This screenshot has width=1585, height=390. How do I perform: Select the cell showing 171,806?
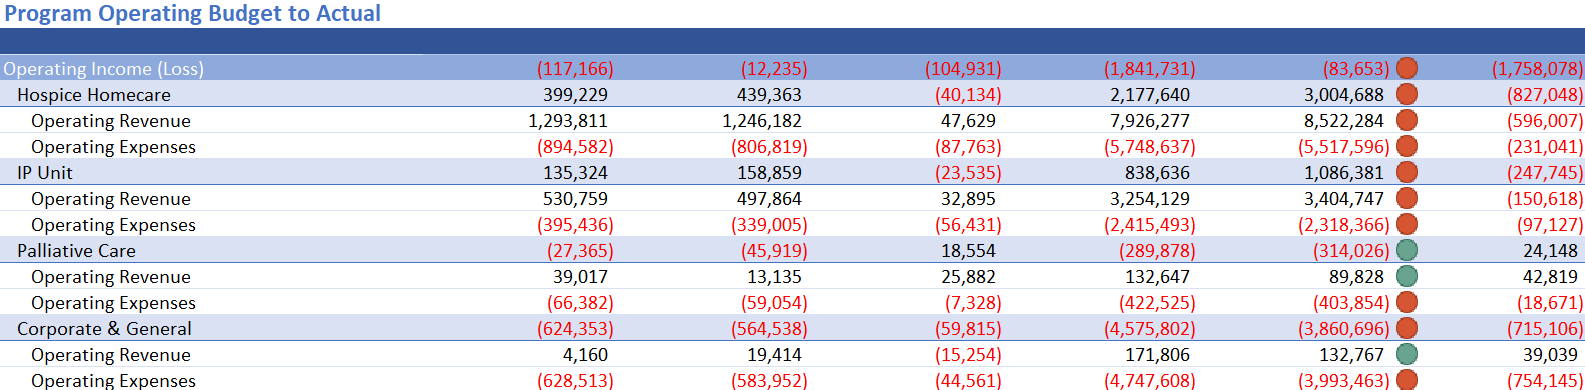(1157, 355)
